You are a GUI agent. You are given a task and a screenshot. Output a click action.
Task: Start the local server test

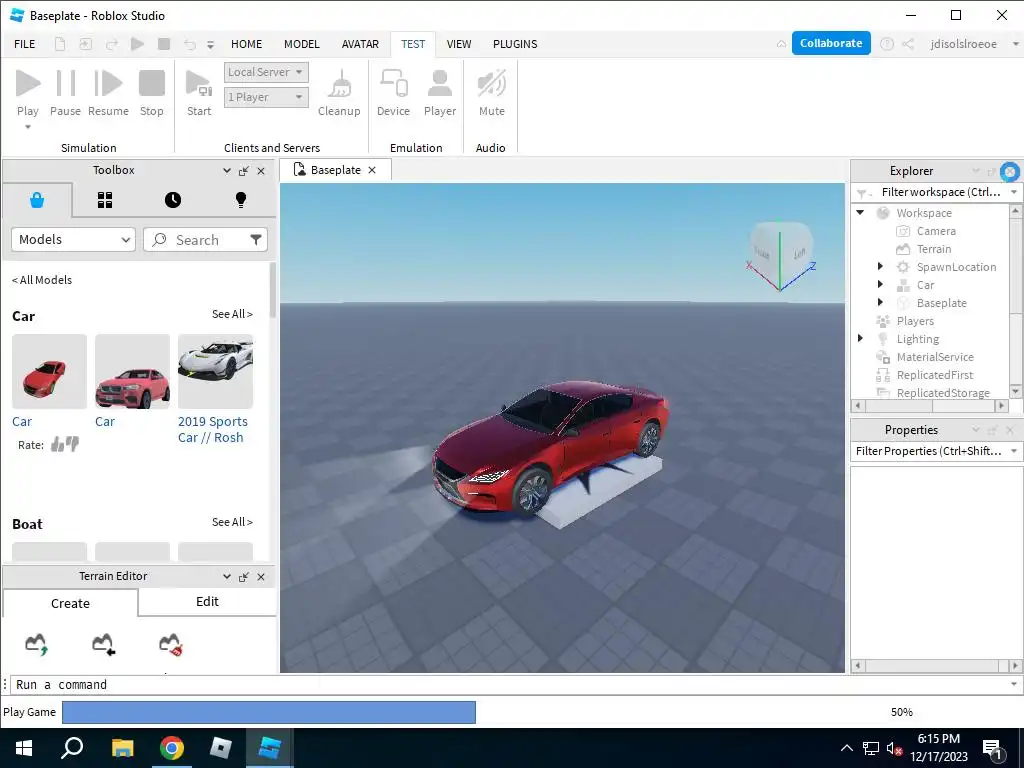coord(199,93)
